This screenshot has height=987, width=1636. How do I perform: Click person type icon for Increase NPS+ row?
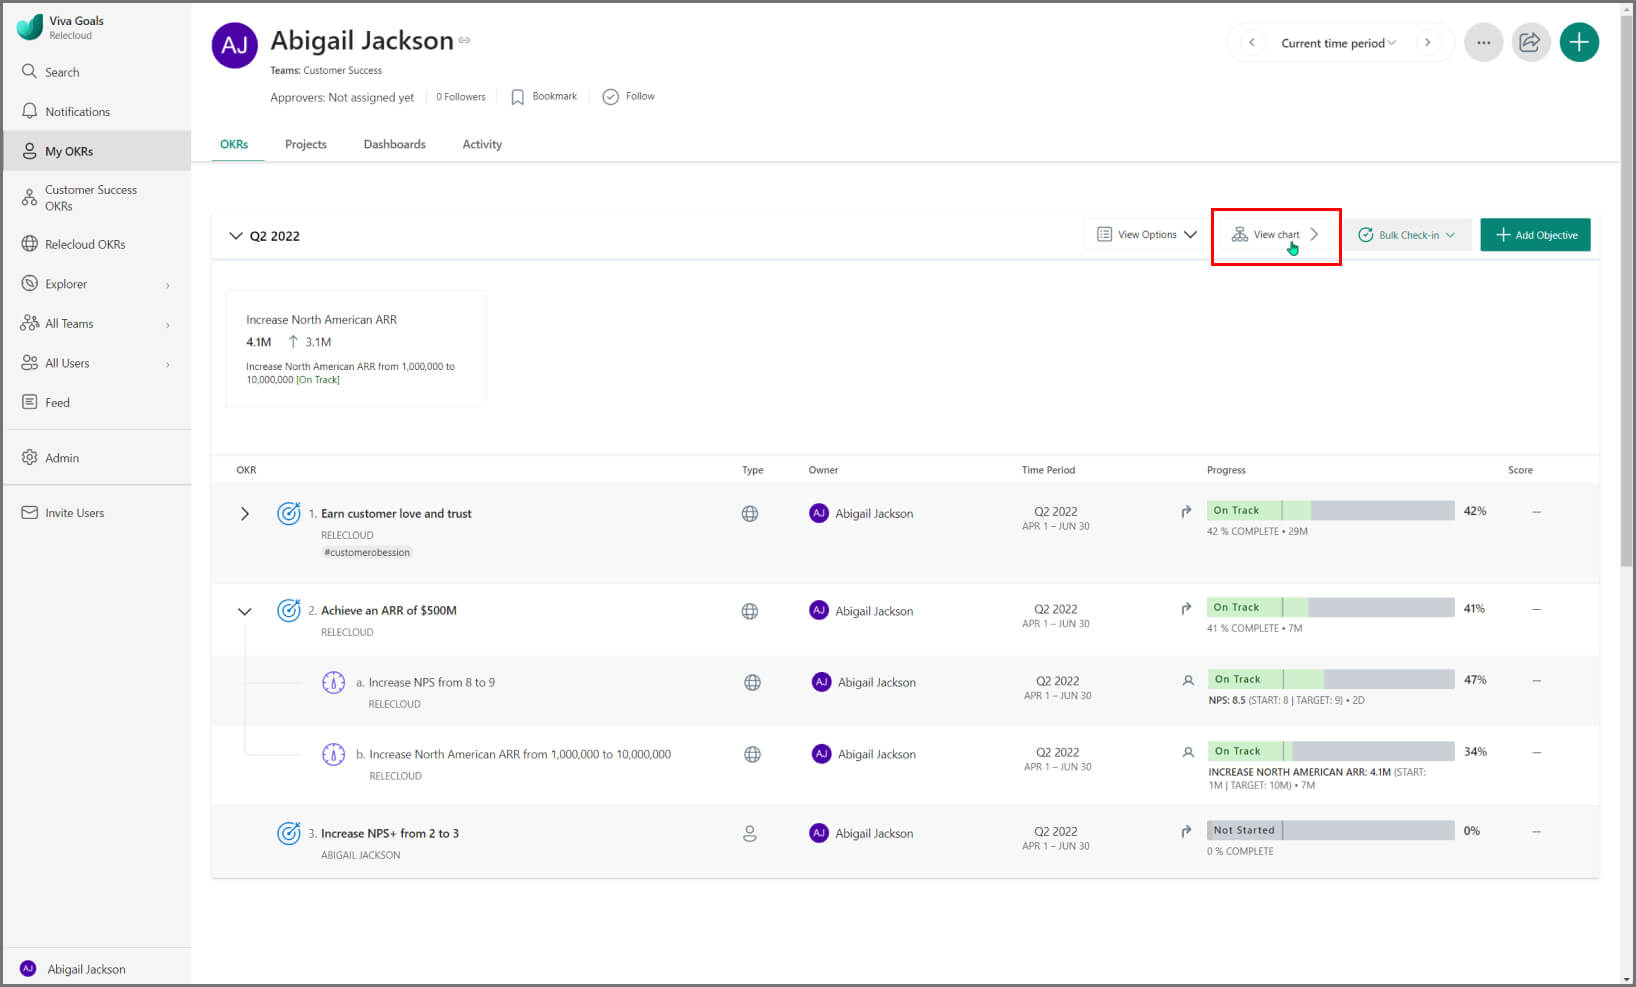749,834
